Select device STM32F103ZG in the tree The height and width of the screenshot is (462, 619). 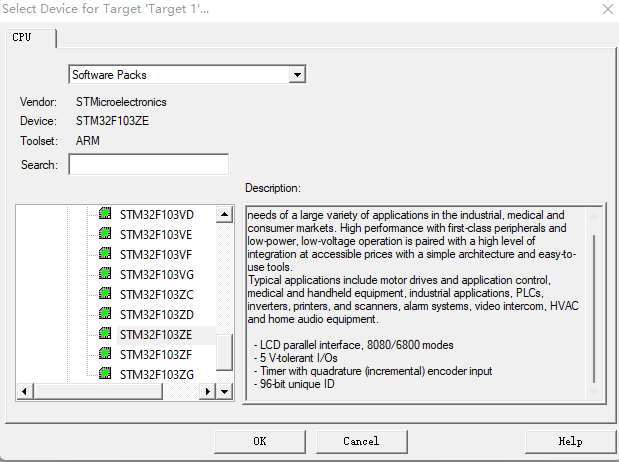tap(157, 374)
